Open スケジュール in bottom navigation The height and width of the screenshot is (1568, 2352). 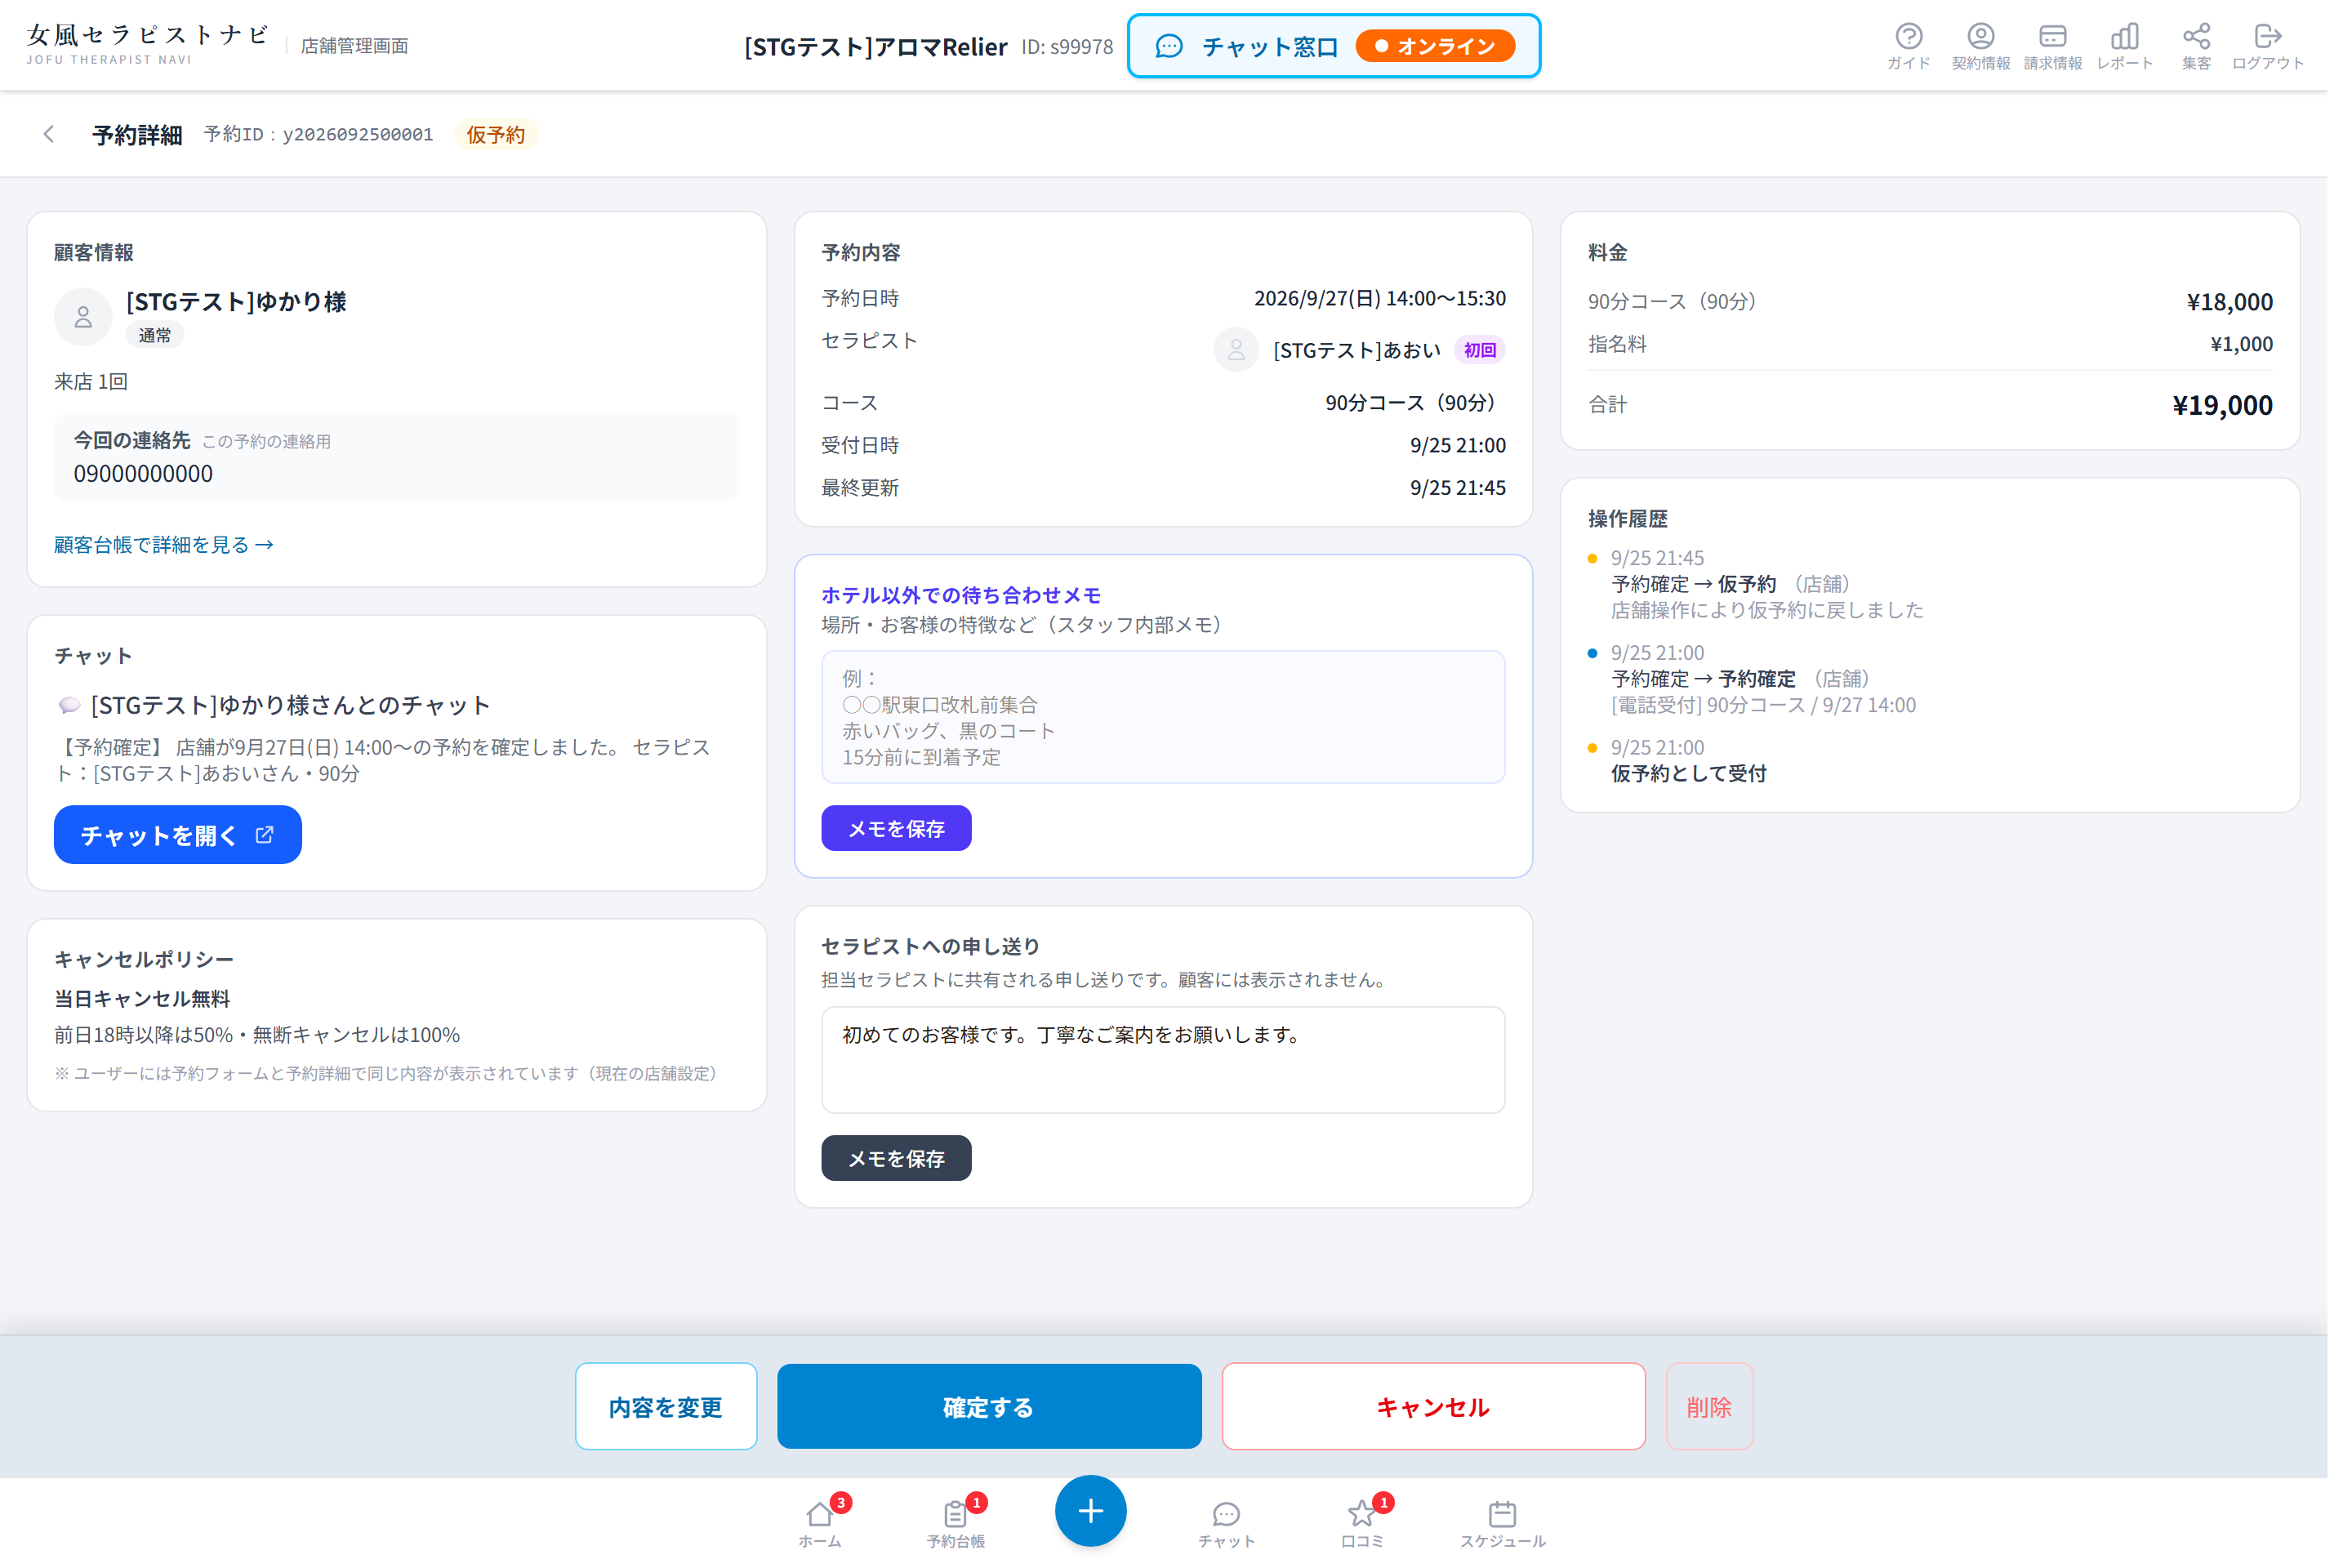(x=1518, y=1540)
